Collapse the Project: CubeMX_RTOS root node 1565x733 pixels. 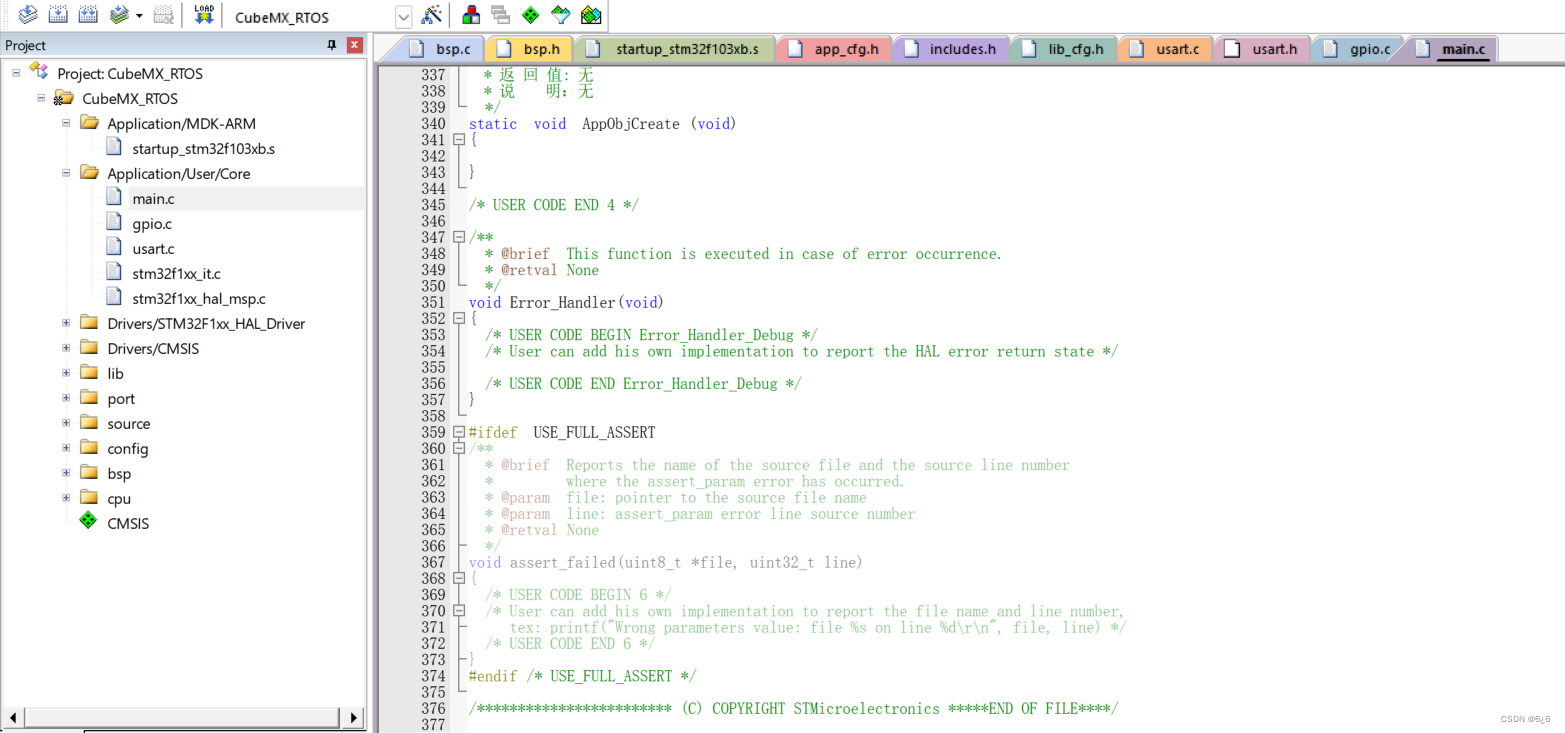[16, 73]
